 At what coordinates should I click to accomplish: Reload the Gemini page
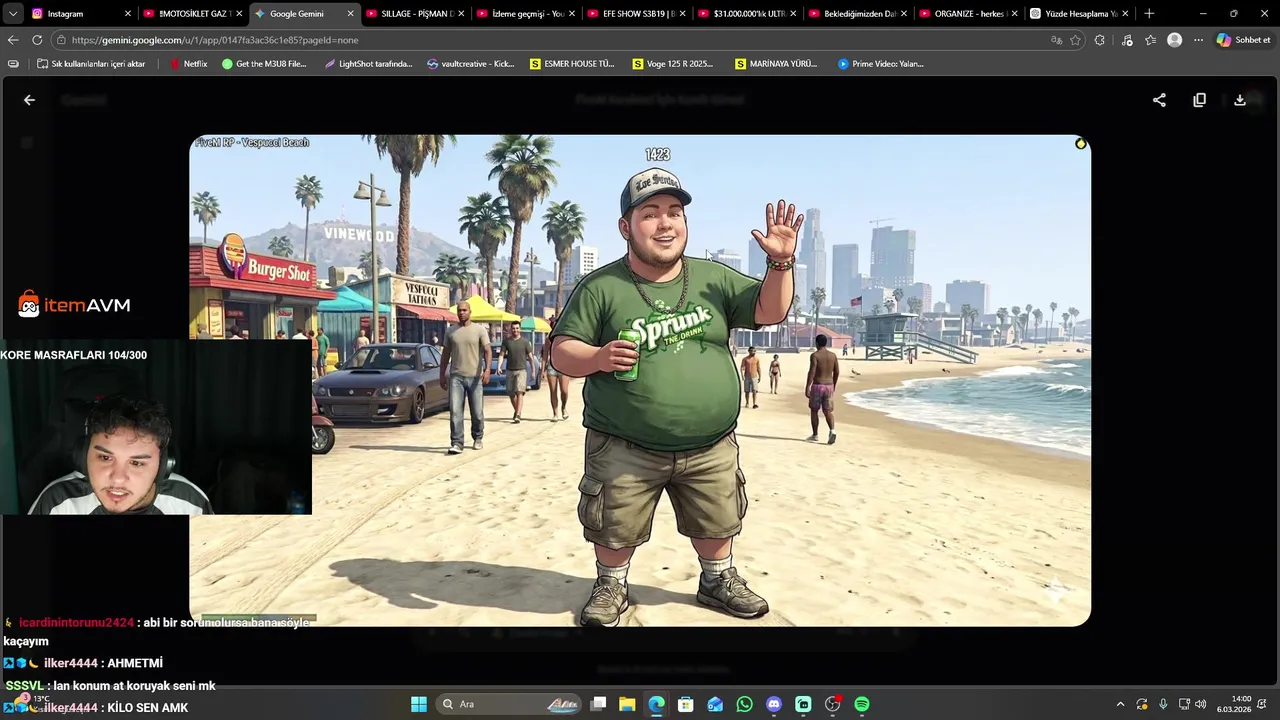37,40
